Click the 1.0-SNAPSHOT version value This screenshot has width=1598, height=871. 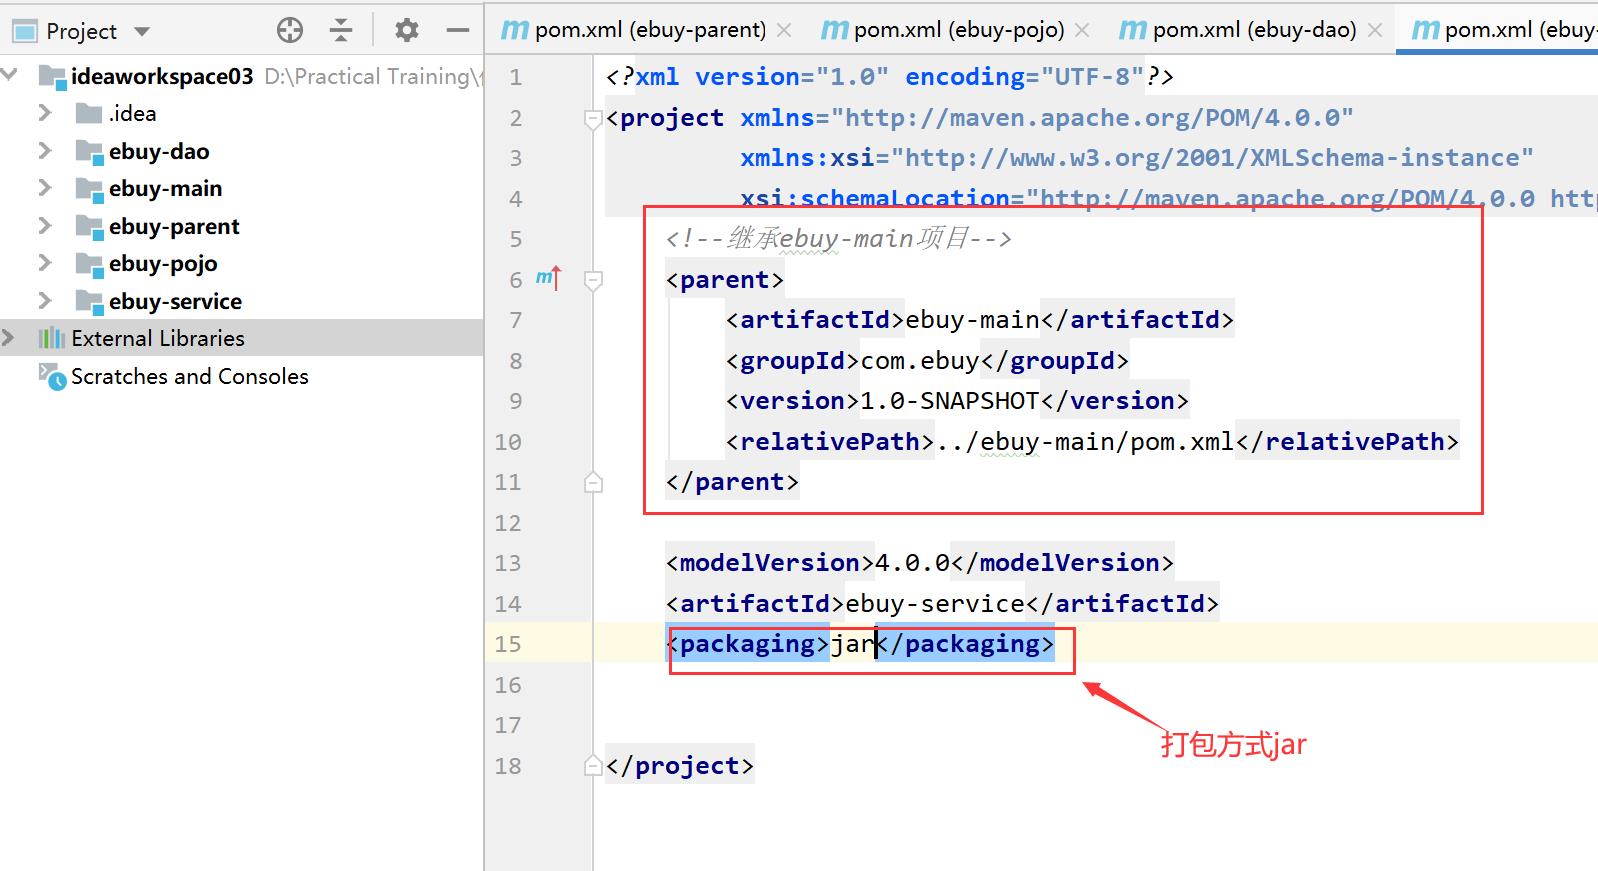click(x=950, y=401)
